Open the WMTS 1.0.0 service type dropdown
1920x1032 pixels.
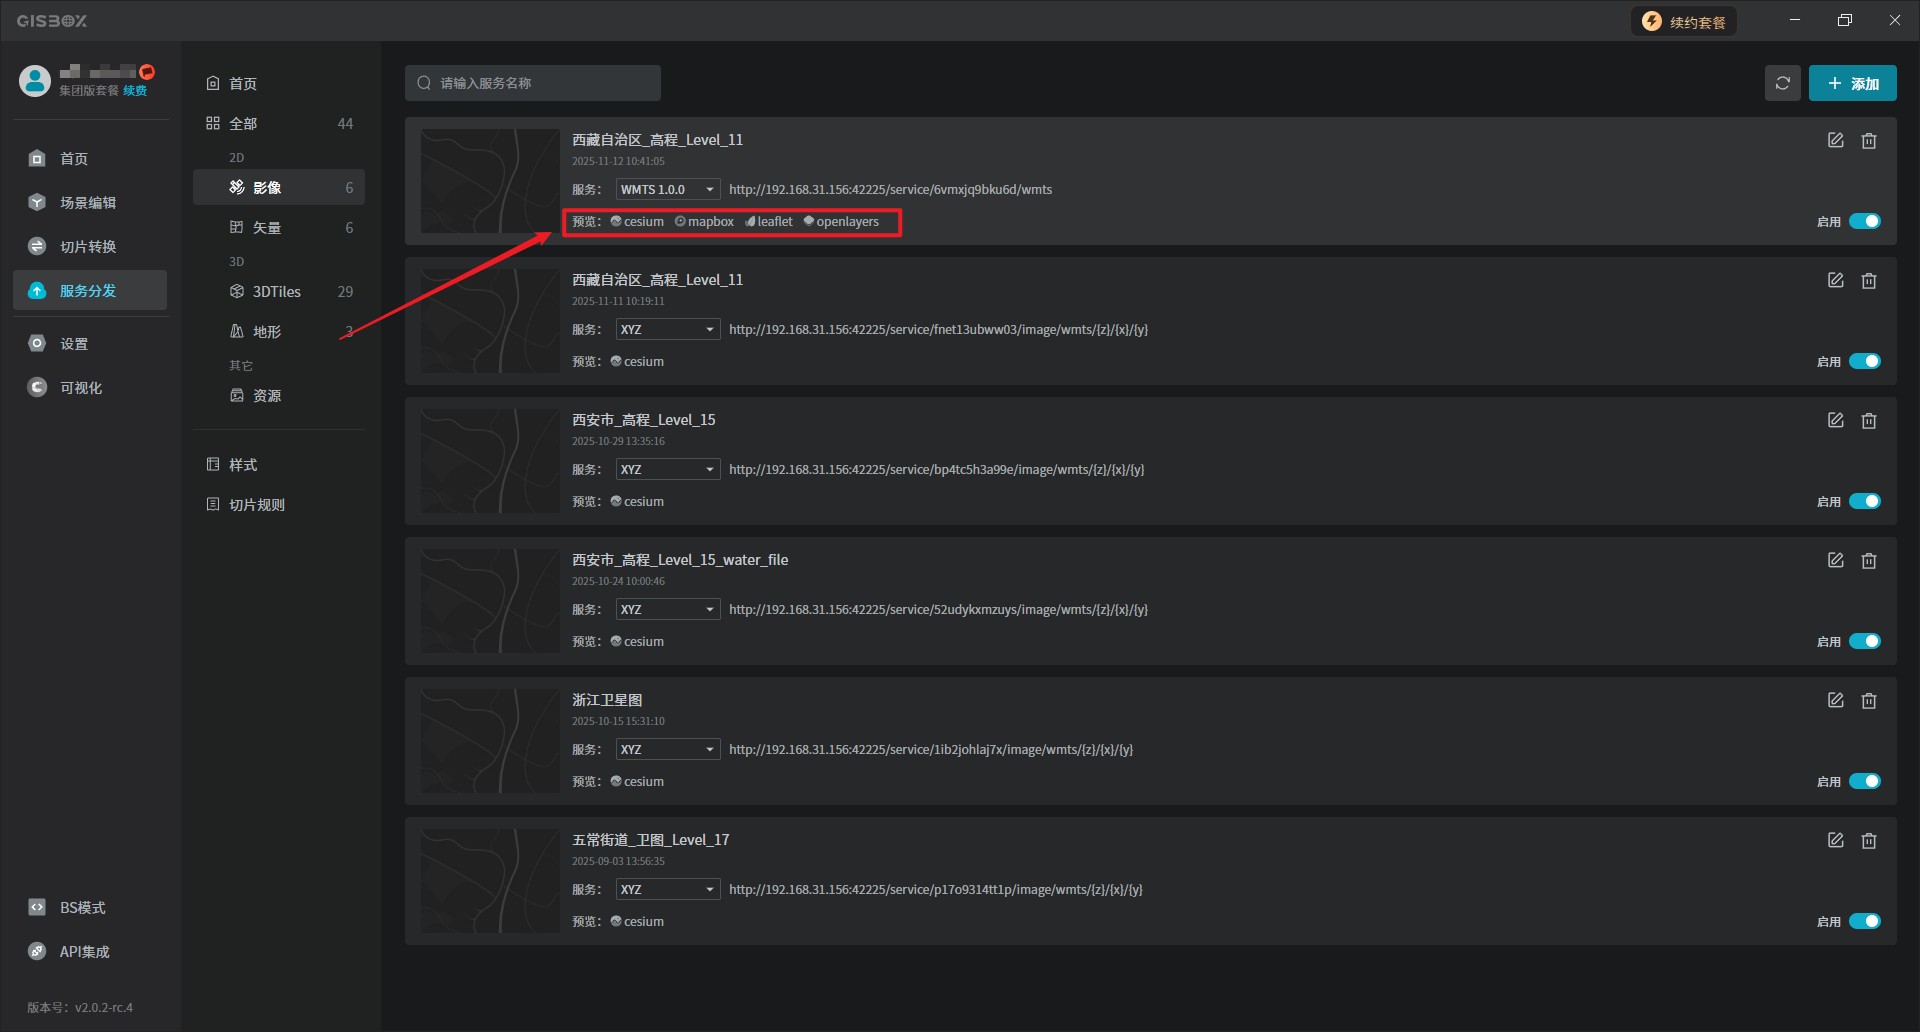pos(667,190)
